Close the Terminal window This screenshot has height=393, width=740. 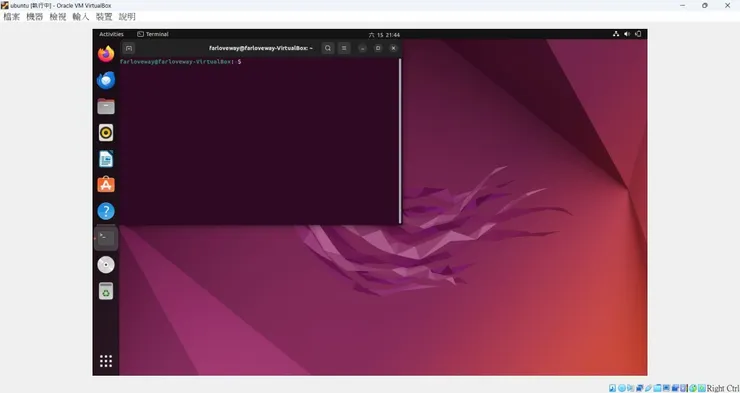coord(394,48)
